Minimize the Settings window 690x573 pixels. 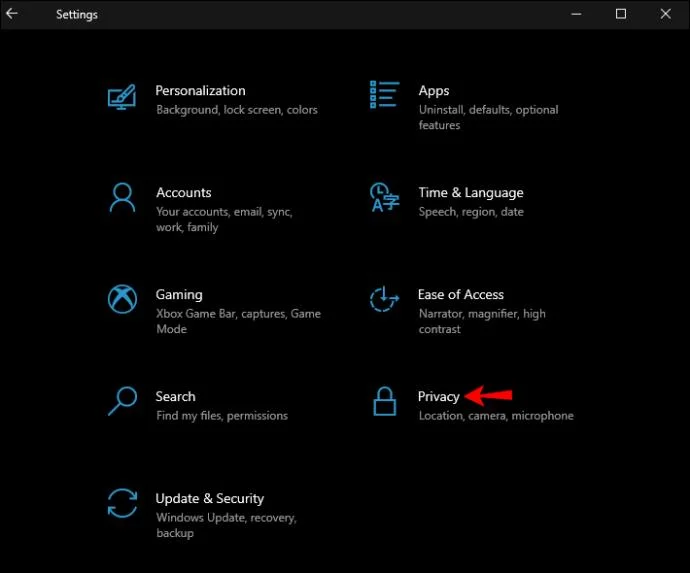pyautogui.click(x=576, y=14)
